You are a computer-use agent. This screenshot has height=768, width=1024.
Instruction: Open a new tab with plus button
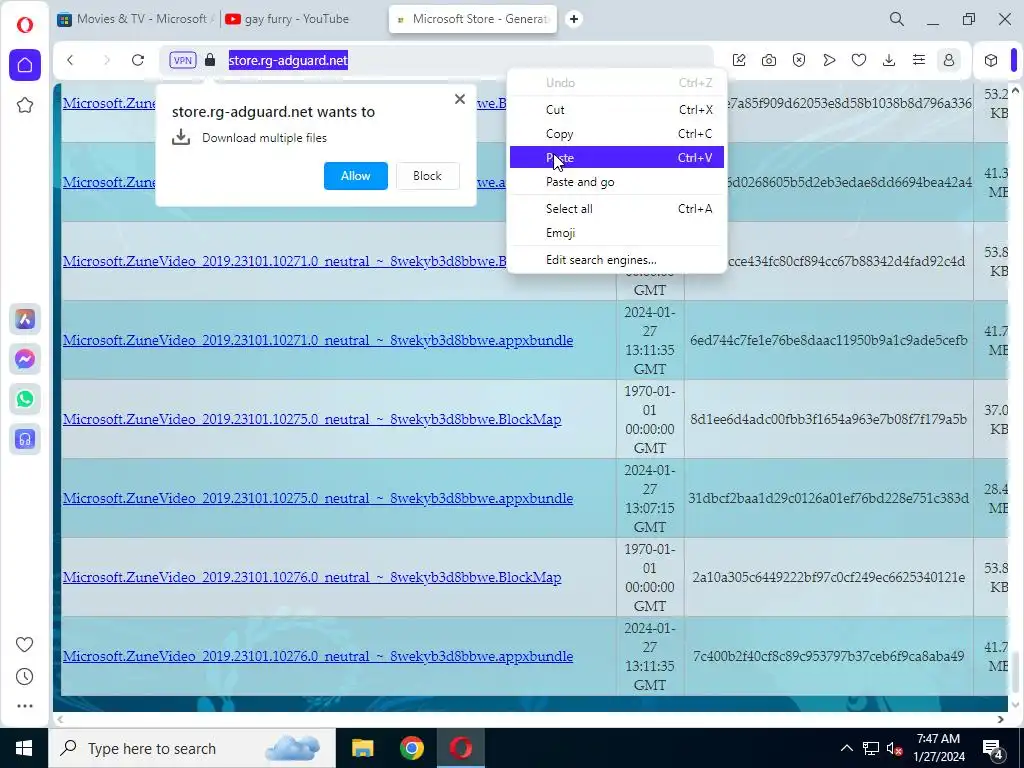(573, 19)
